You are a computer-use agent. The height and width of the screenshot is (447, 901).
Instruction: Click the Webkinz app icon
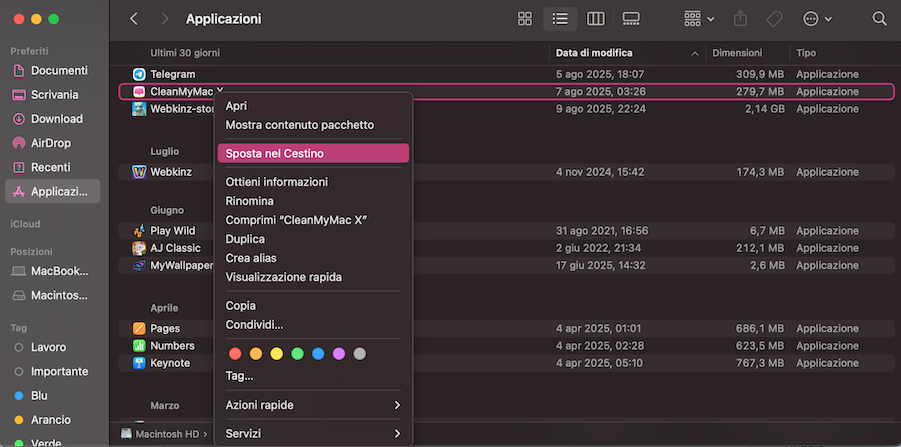pos(139,172)
